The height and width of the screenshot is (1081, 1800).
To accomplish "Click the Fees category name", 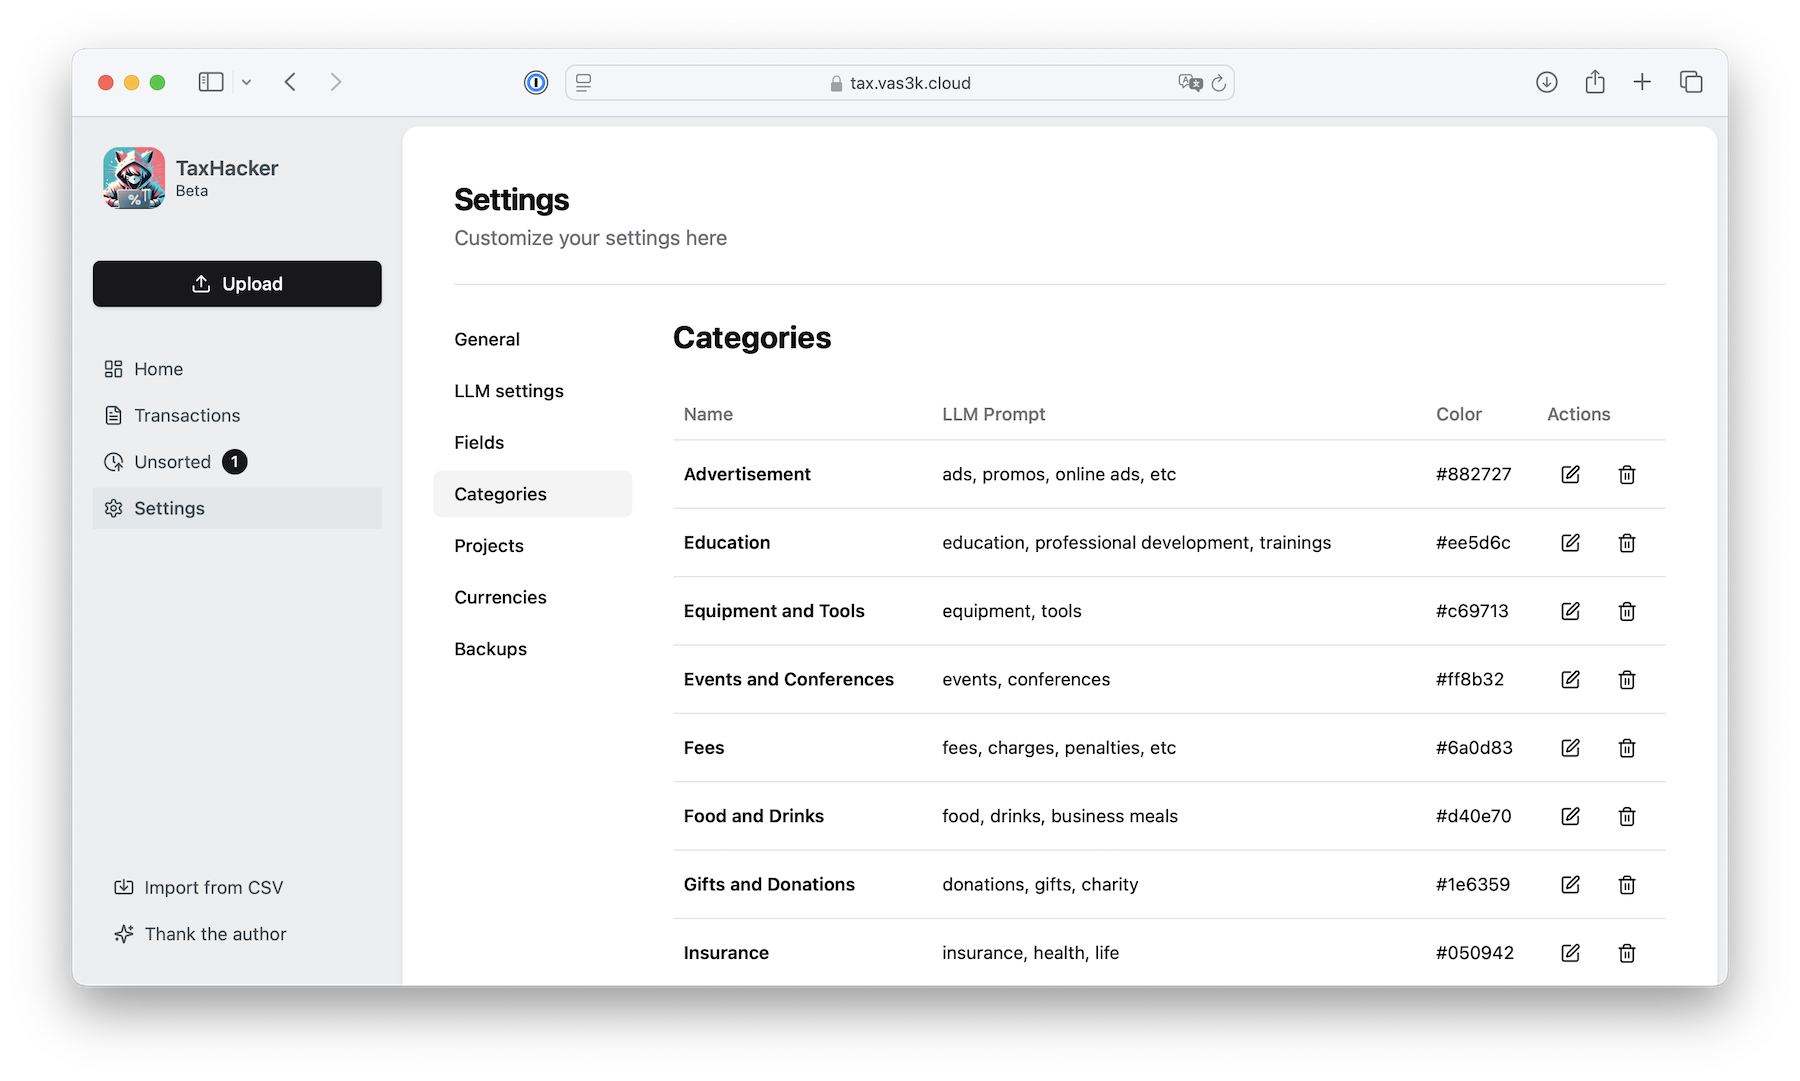I will [704, 748].
